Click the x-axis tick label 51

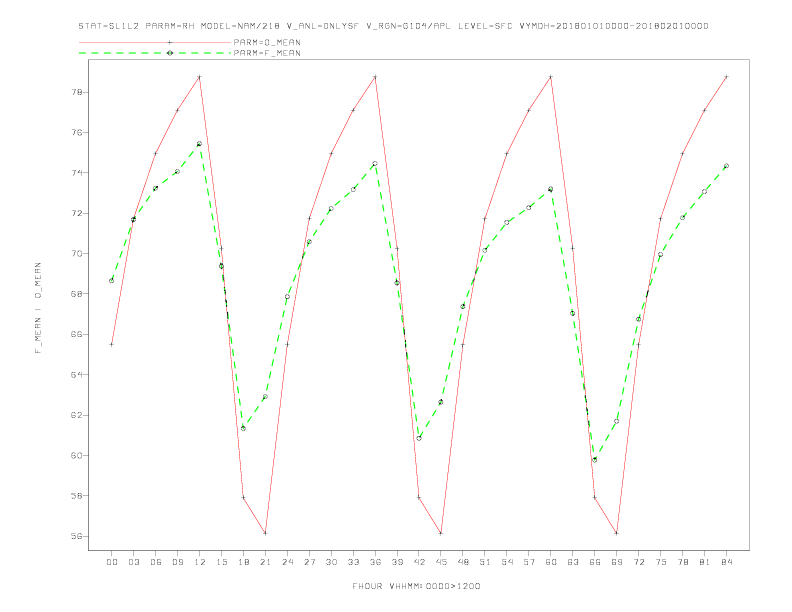(x=485, y=562)
